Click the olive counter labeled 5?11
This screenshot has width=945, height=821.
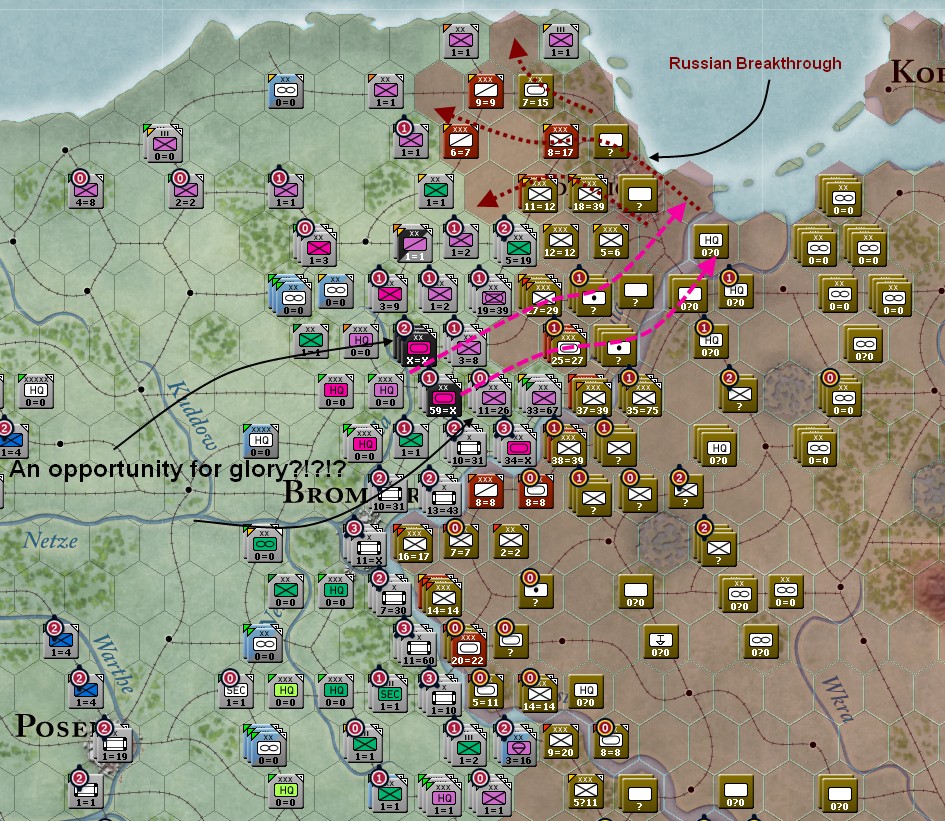[585, 791]
